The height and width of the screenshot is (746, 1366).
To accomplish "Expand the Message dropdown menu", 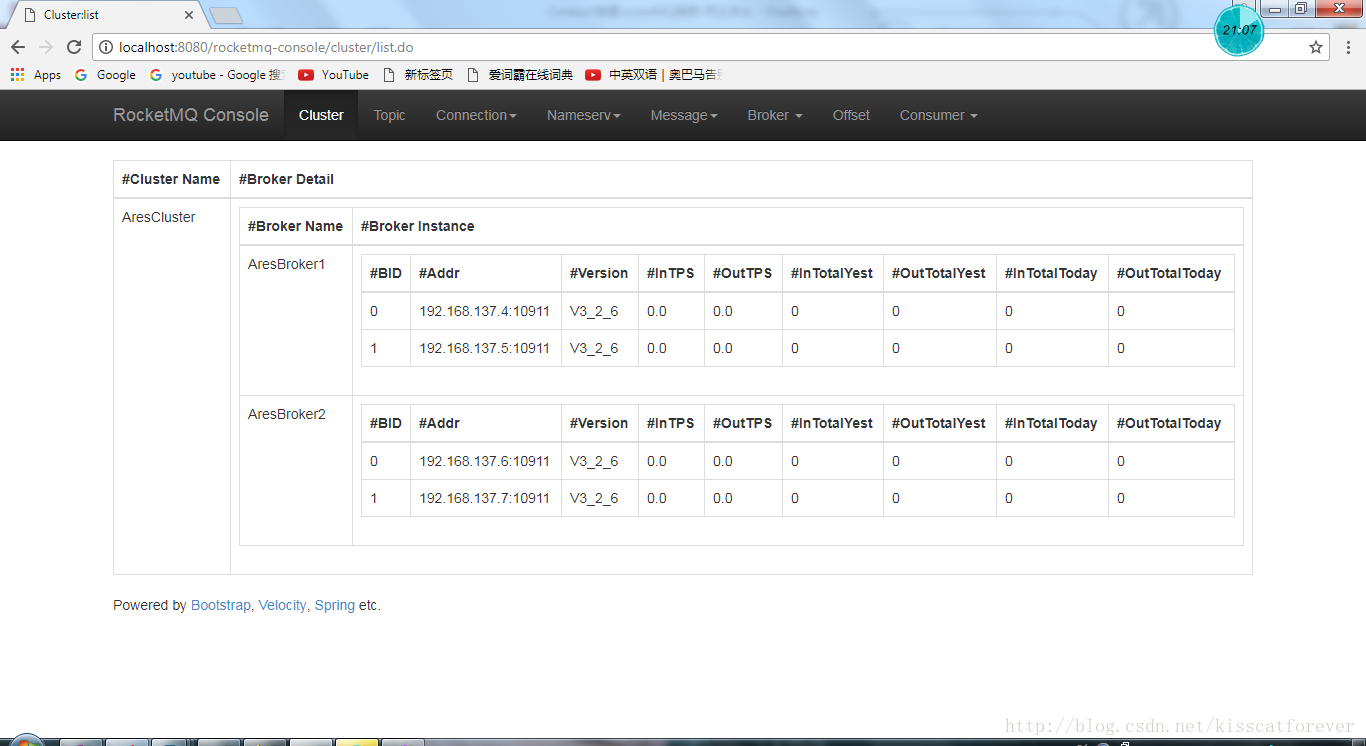I will (x=684, y=115).
